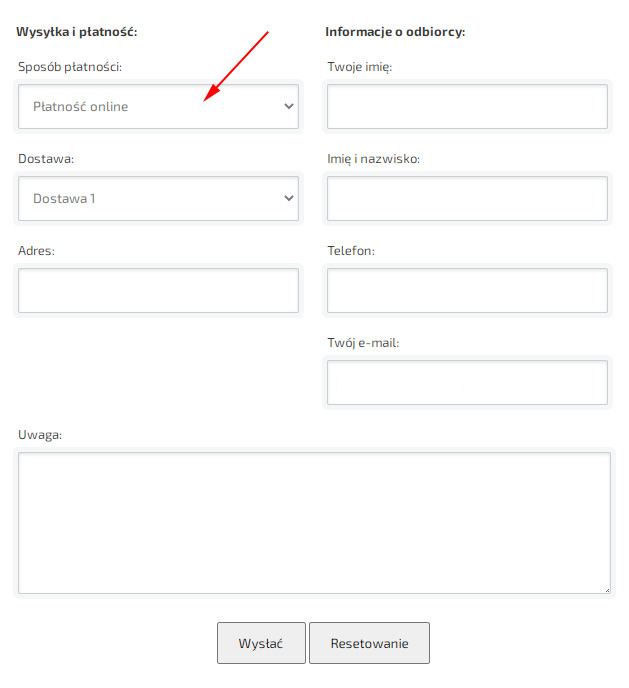The width and height of the screenshot is (629, 688).
Task: Focus the Twoje imię text field
Action: click(467, 106)
